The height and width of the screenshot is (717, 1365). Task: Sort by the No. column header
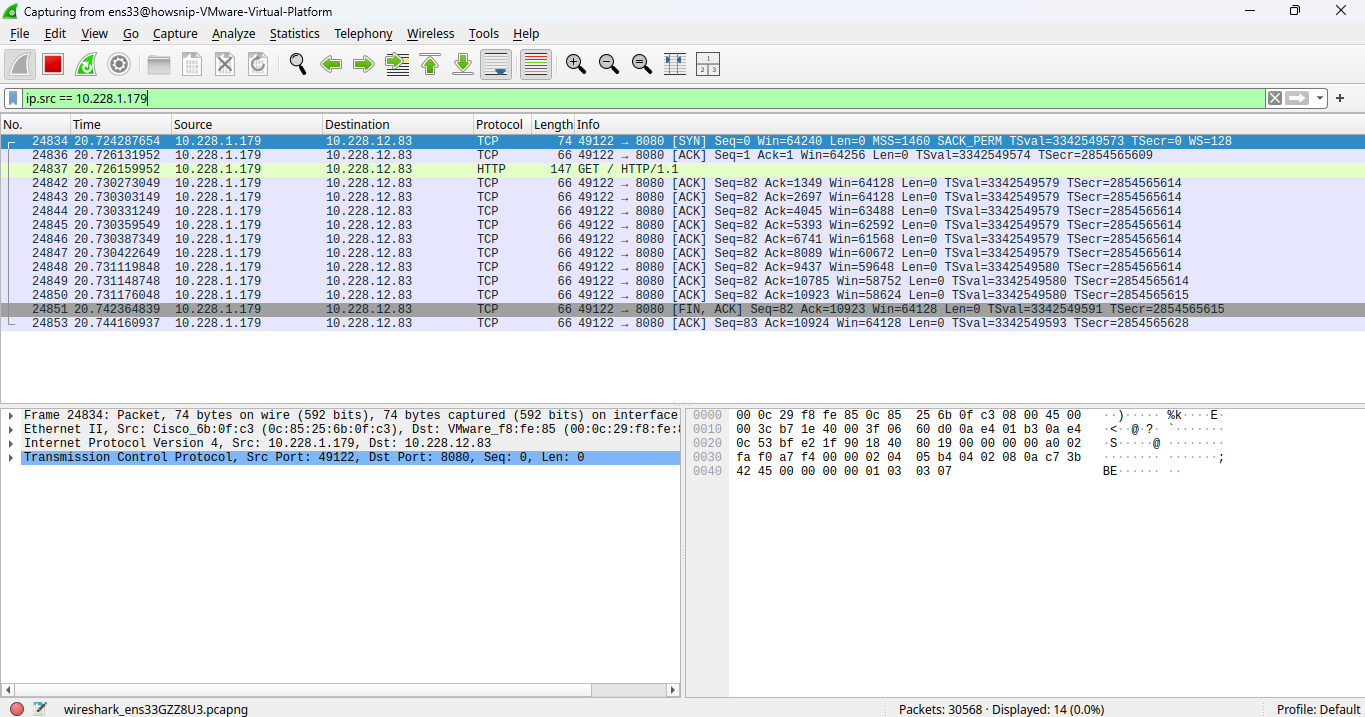[35, 125]
